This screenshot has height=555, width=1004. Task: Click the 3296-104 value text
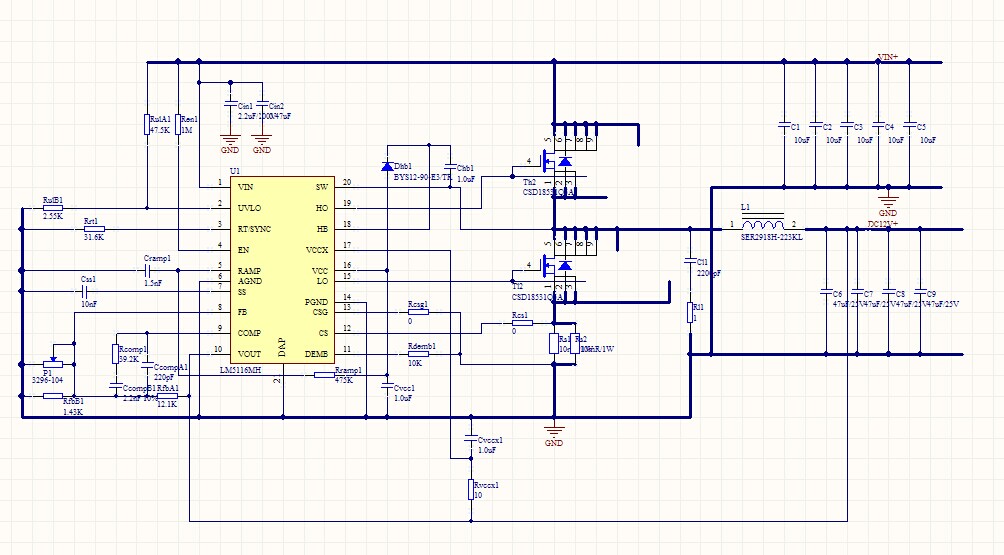[47, 380]
